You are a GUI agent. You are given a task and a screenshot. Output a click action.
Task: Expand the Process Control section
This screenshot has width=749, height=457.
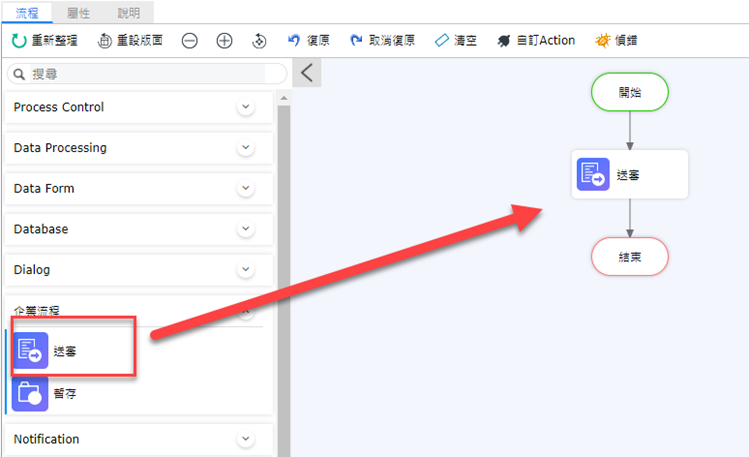point(246,108)
